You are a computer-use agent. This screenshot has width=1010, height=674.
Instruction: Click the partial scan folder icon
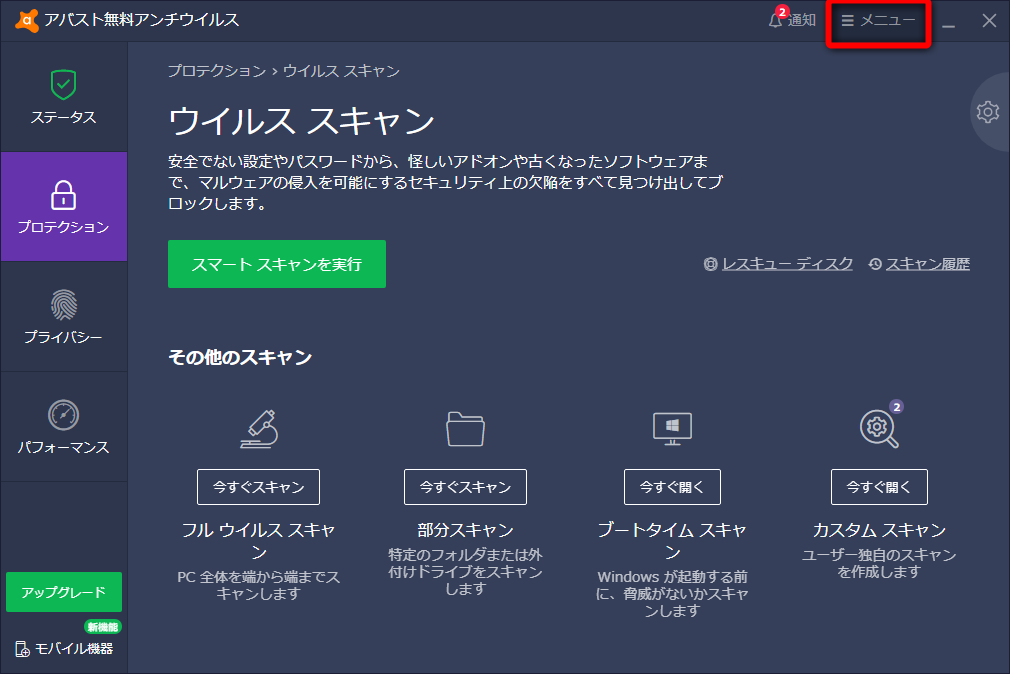point(465,429)
